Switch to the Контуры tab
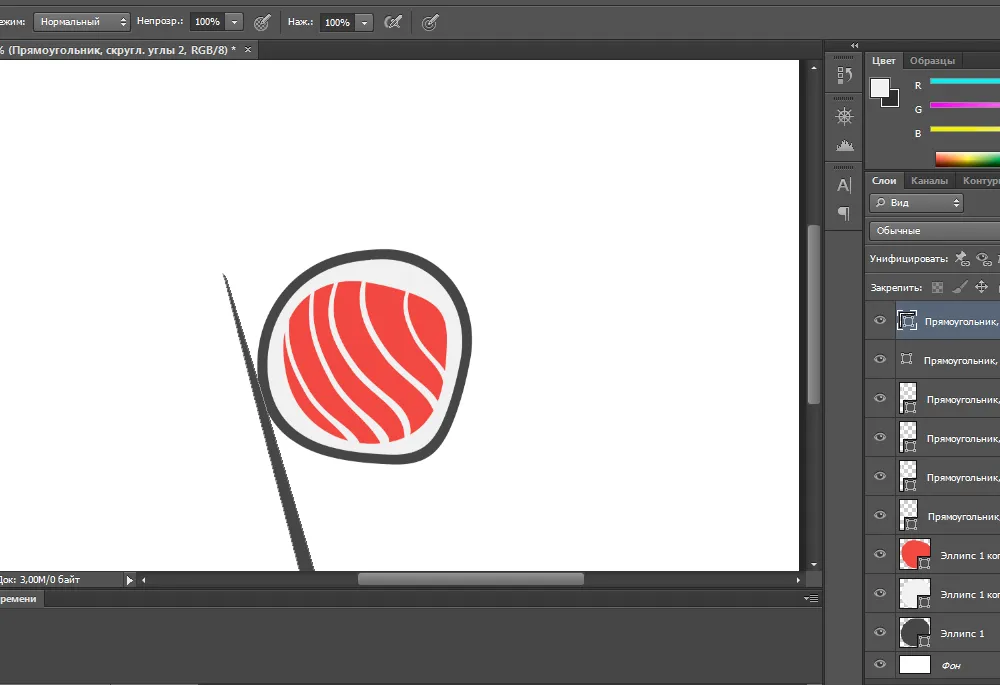Viewport: 1000px width, 685px height. pyautogui.click(x=981, y=180)
